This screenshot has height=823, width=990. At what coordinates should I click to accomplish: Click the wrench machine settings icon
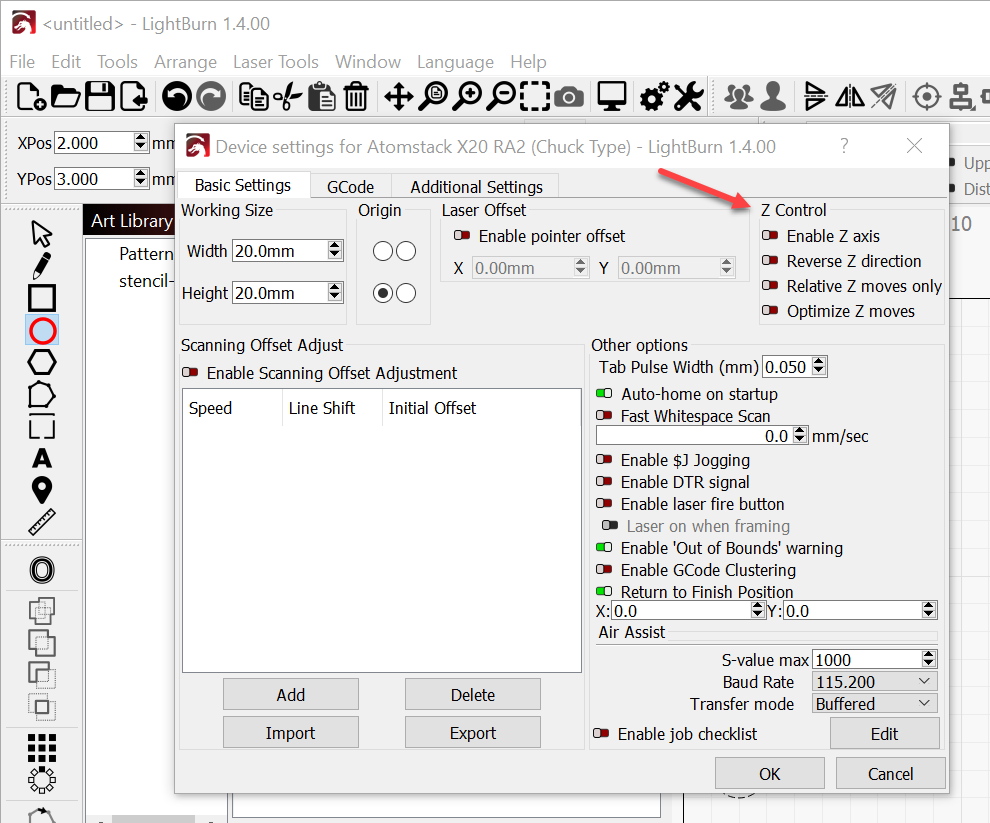(688, 96)
